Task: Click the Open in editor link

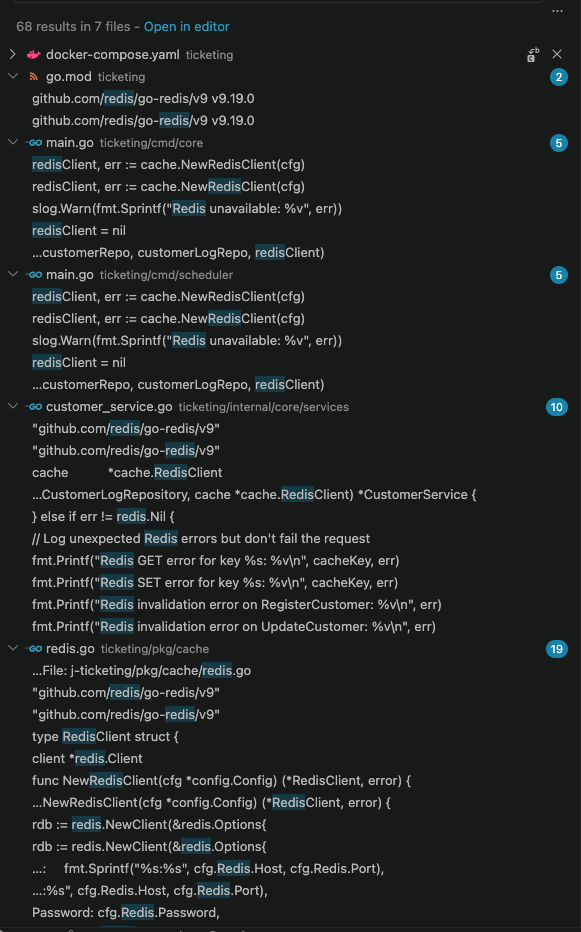Action: pos(186,27)
